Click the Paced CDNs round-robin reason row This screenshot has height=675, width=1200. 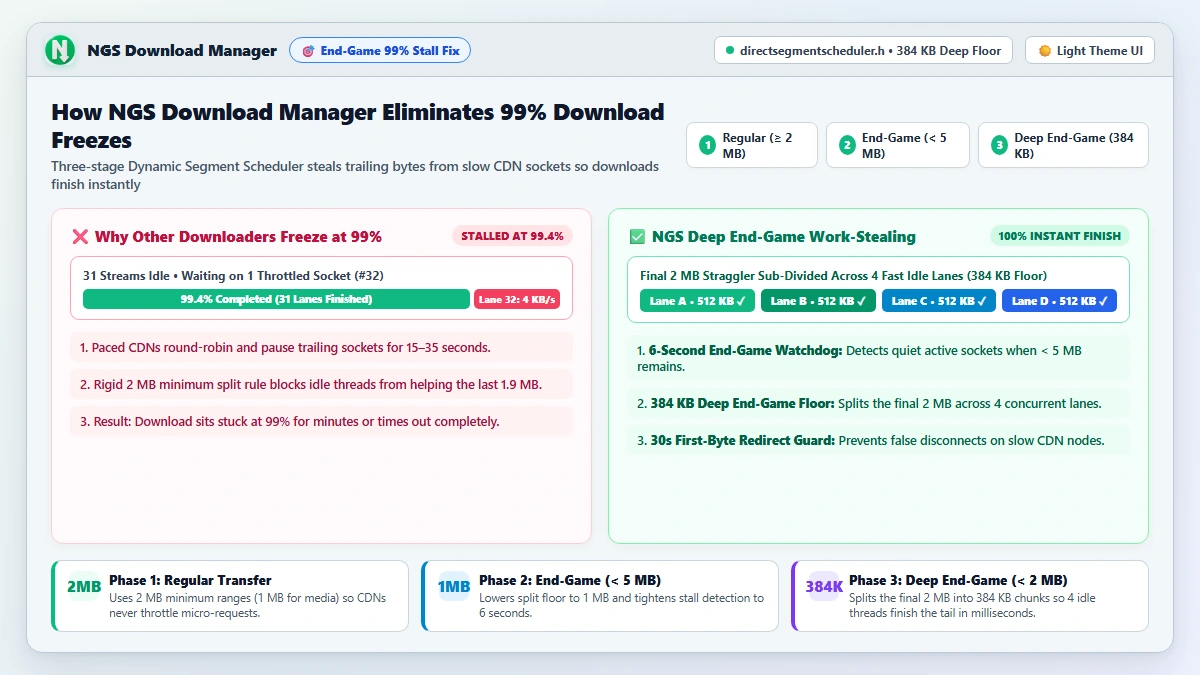322,348
